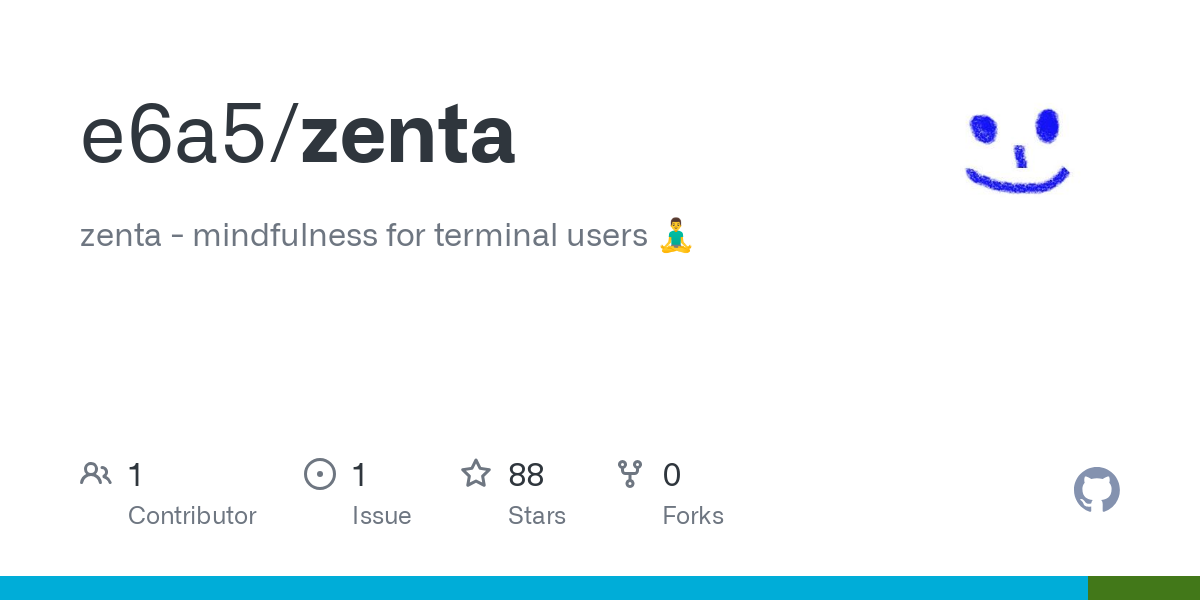Click the Contributor label

tap(192, 516)
